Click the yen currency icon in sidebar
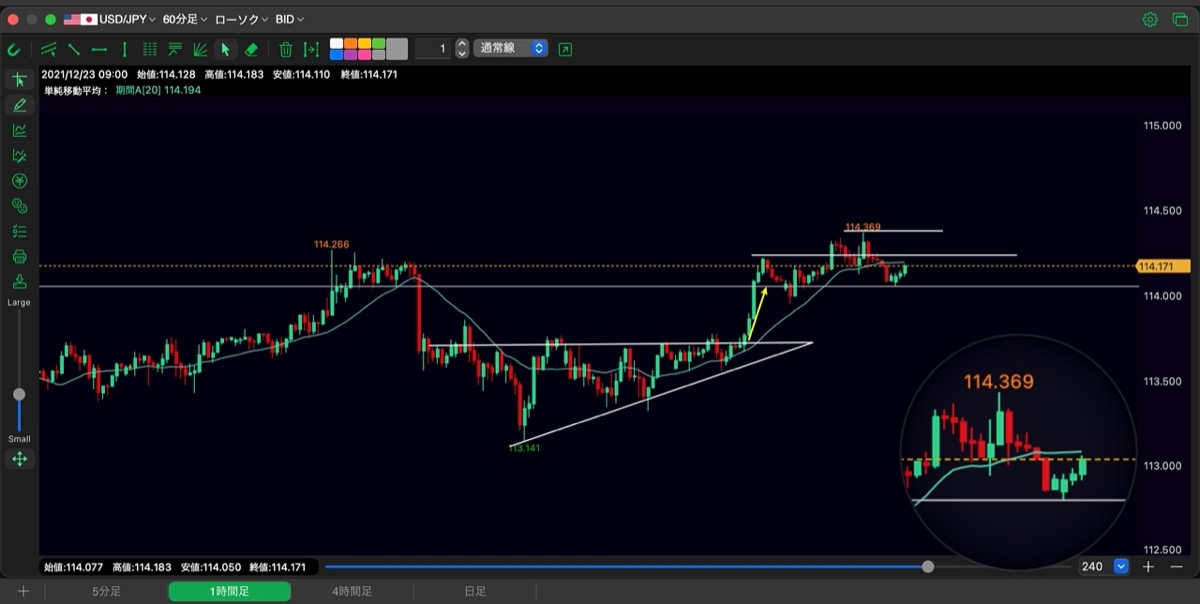The height and width of the screenshot is (604, 1200). (19, 180)
